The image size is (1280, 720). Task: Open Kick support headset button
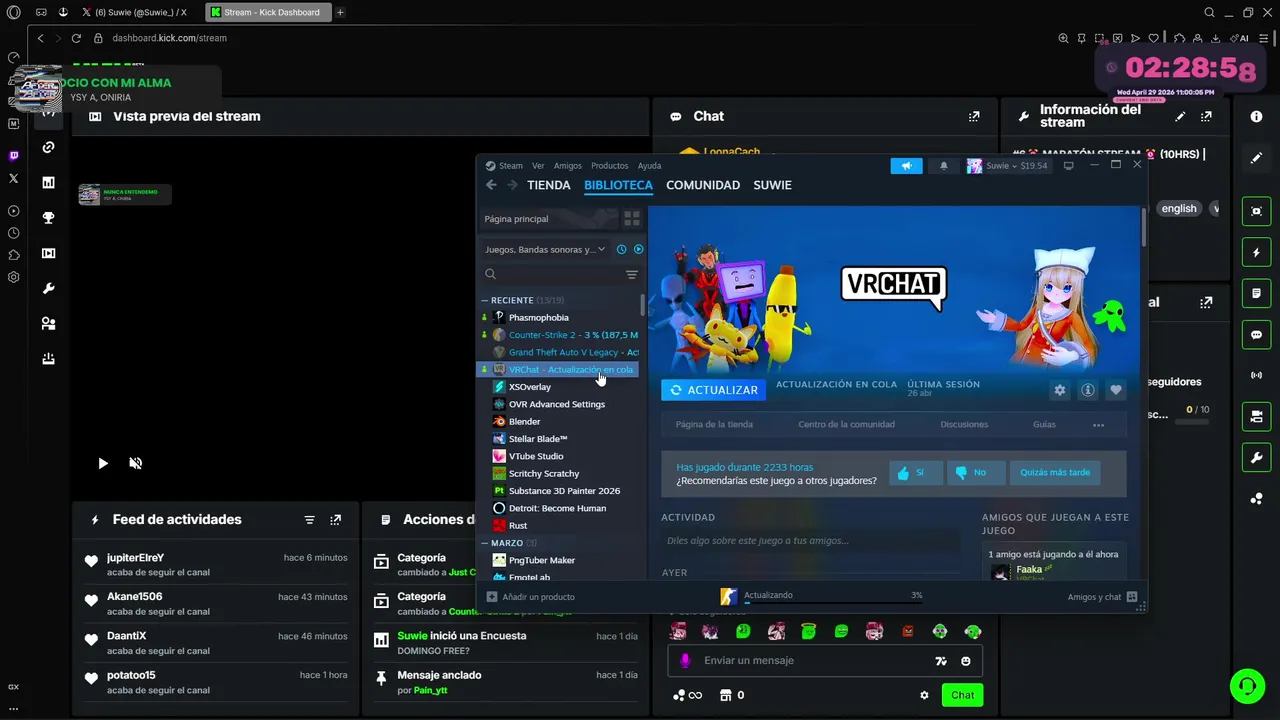1247,686
